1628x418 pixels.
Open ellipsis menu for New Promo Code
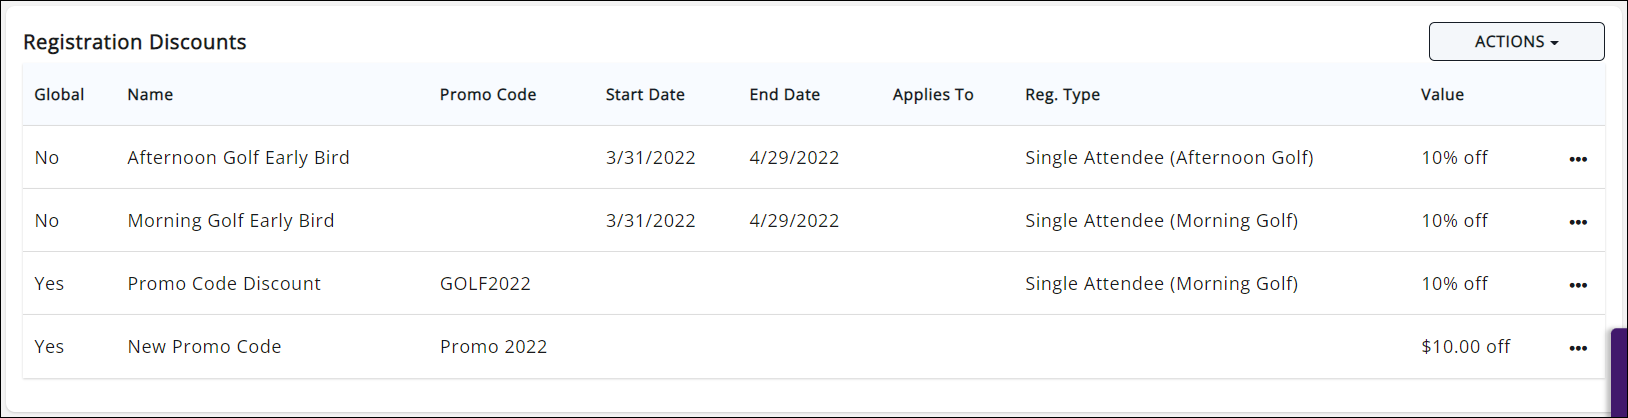click(x=1578, y=348)
